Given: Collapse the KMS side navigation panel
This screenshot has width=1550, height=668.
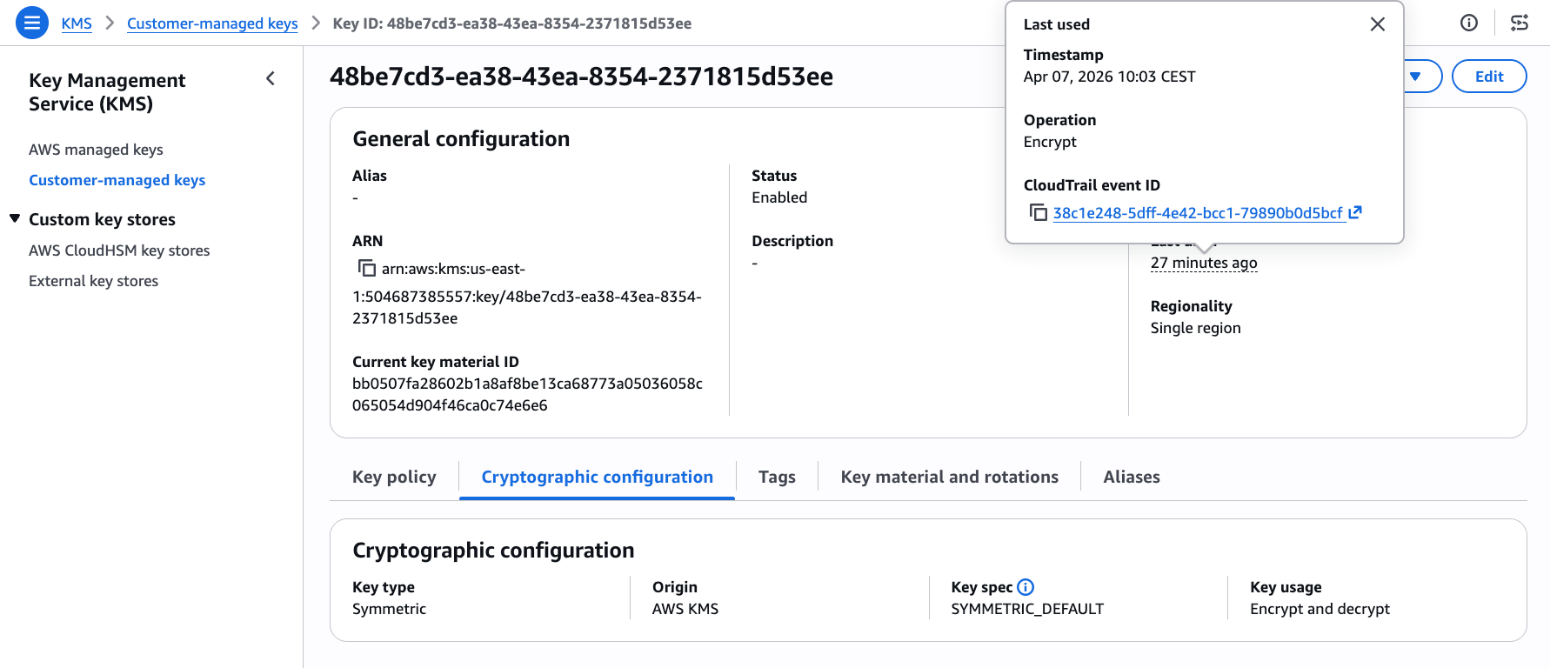Looking at the screenshot, I should [x=270, y=79].
